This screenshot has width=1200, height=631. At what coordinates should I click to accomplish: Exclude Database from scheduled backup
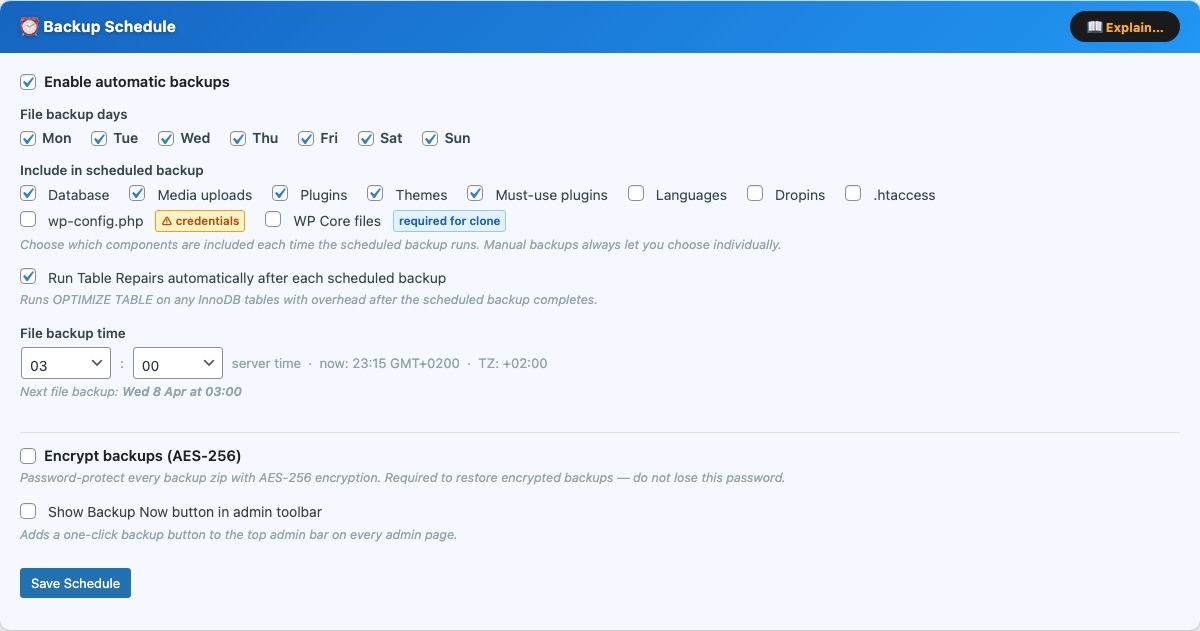[x=29, y=194]
